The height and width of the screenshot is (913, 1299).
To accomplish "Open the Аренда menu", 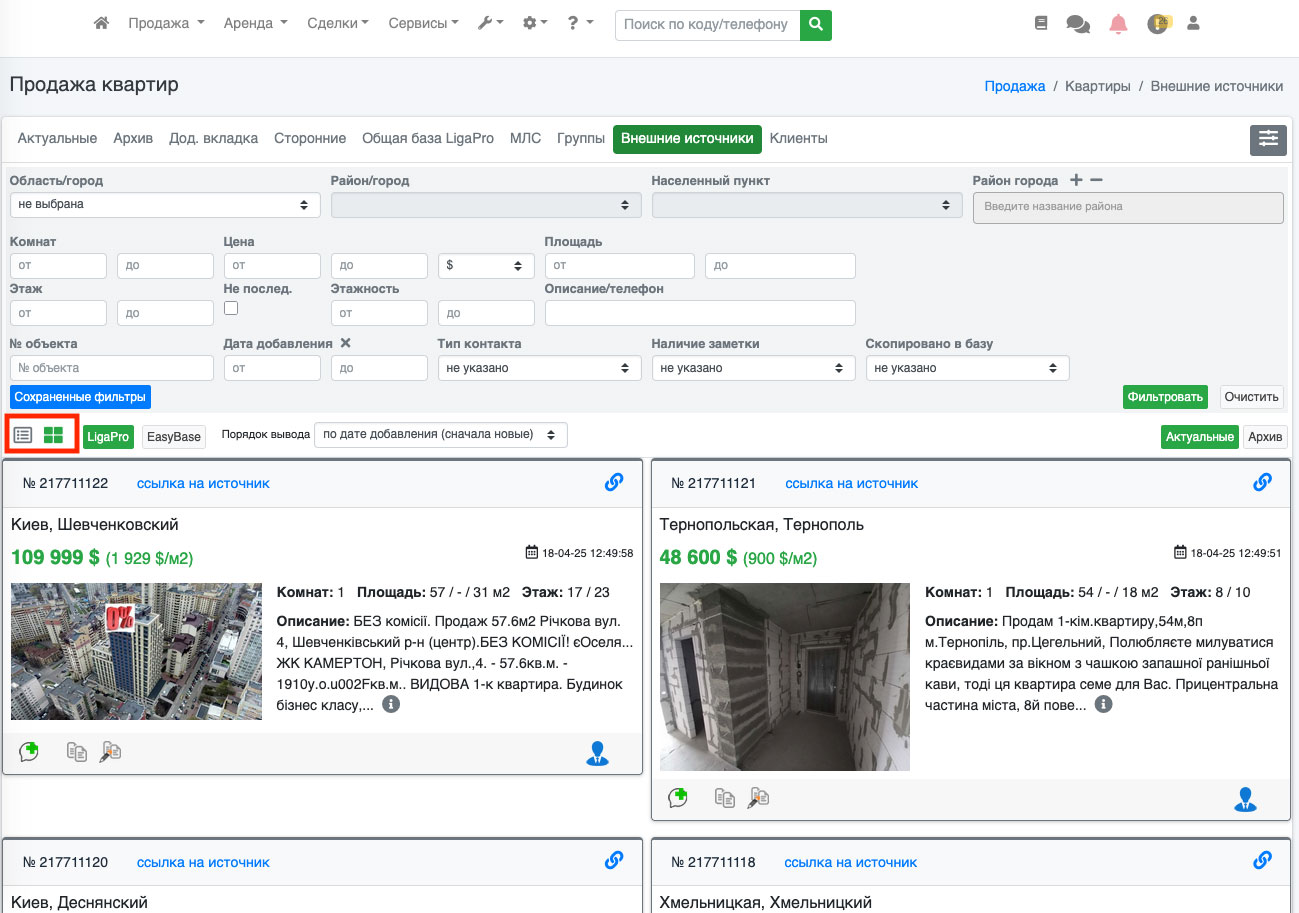I will [x=255, y=23].
